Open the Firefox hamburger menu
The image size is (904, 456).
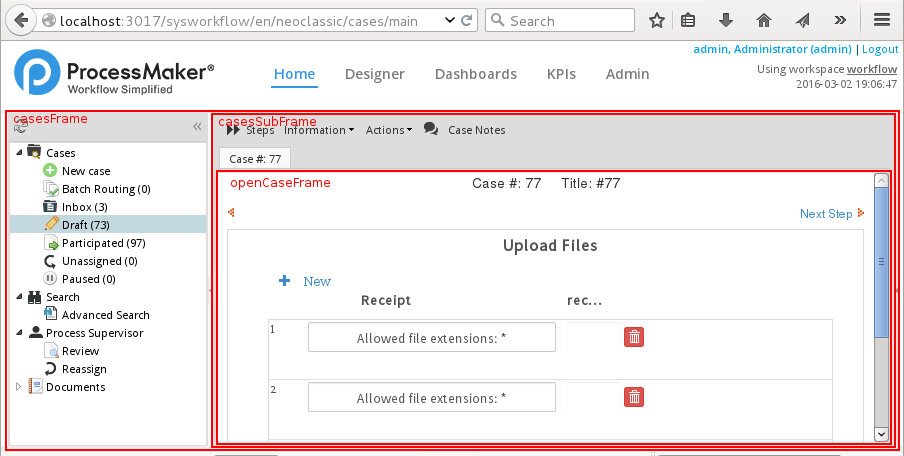tap(881, 20)
